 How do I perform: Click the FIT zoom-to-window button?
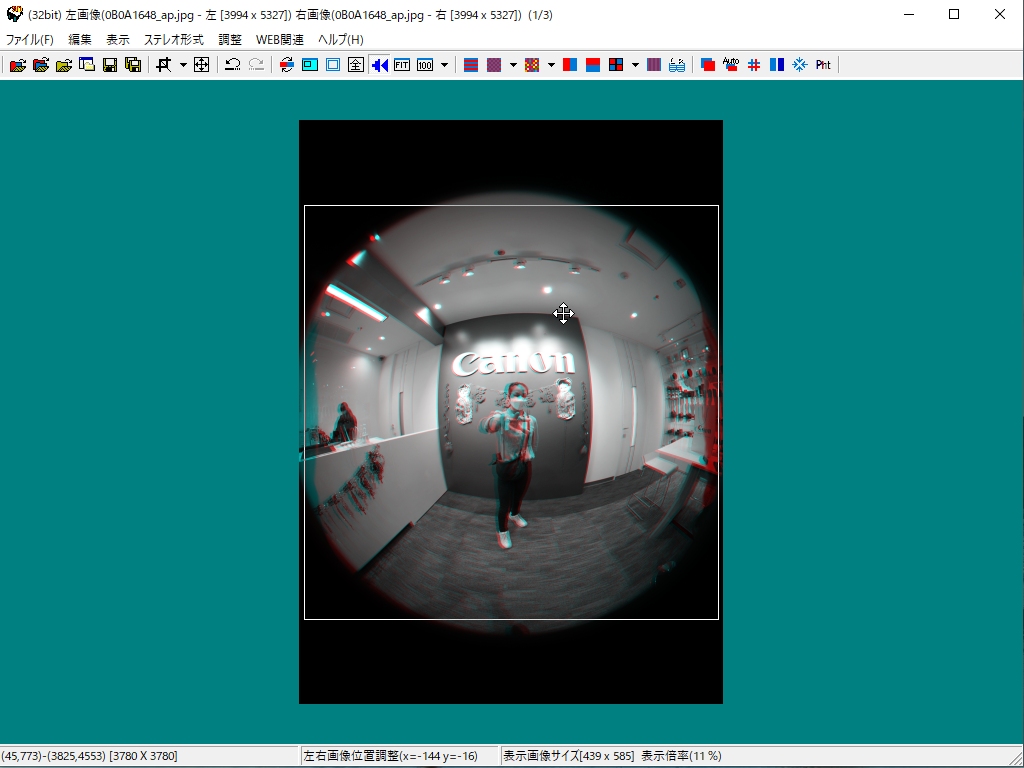(x=402, y=65)
